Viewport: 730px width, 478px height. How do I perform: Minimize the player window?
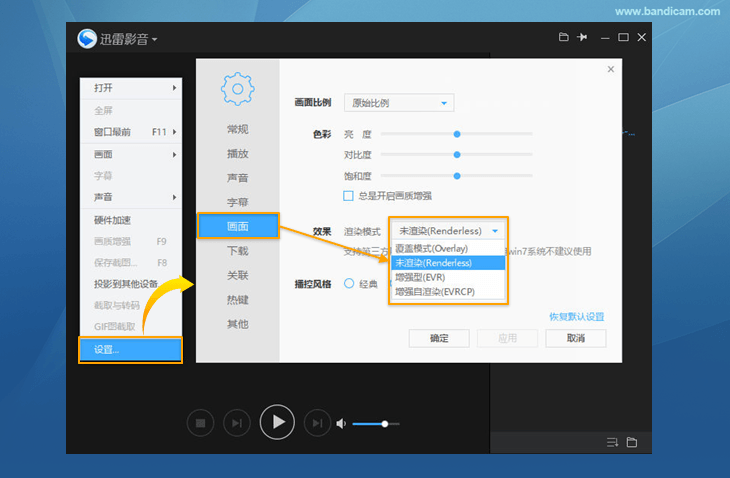tap(605, 38)
